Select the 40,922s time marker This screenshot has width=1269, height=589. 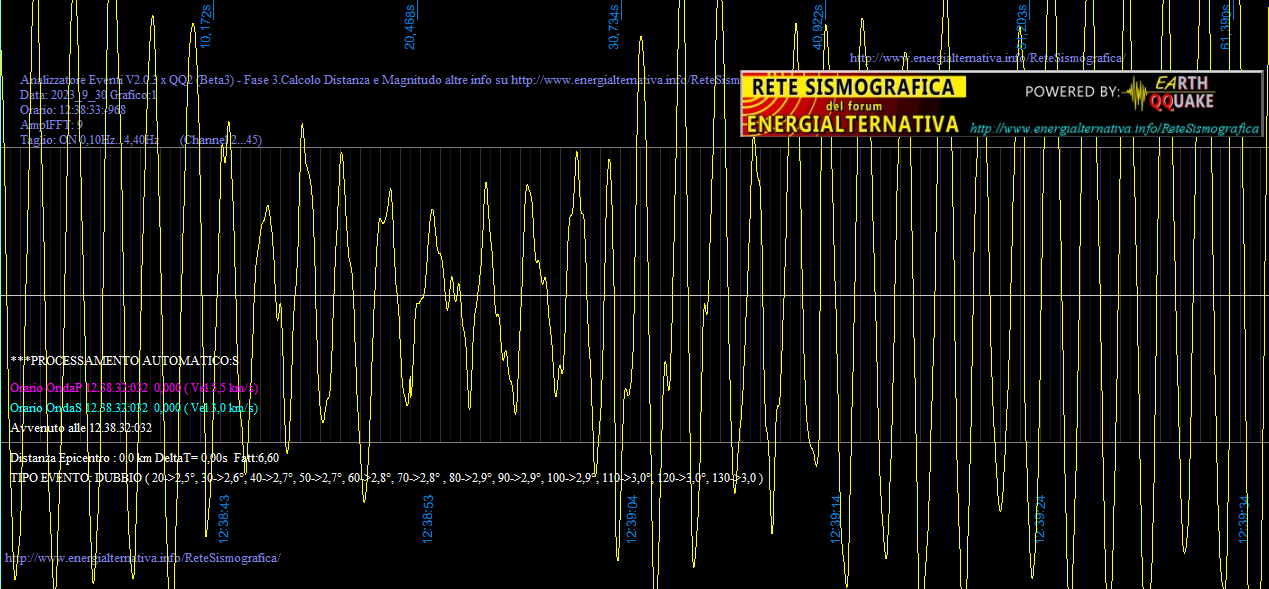[818, 26]
